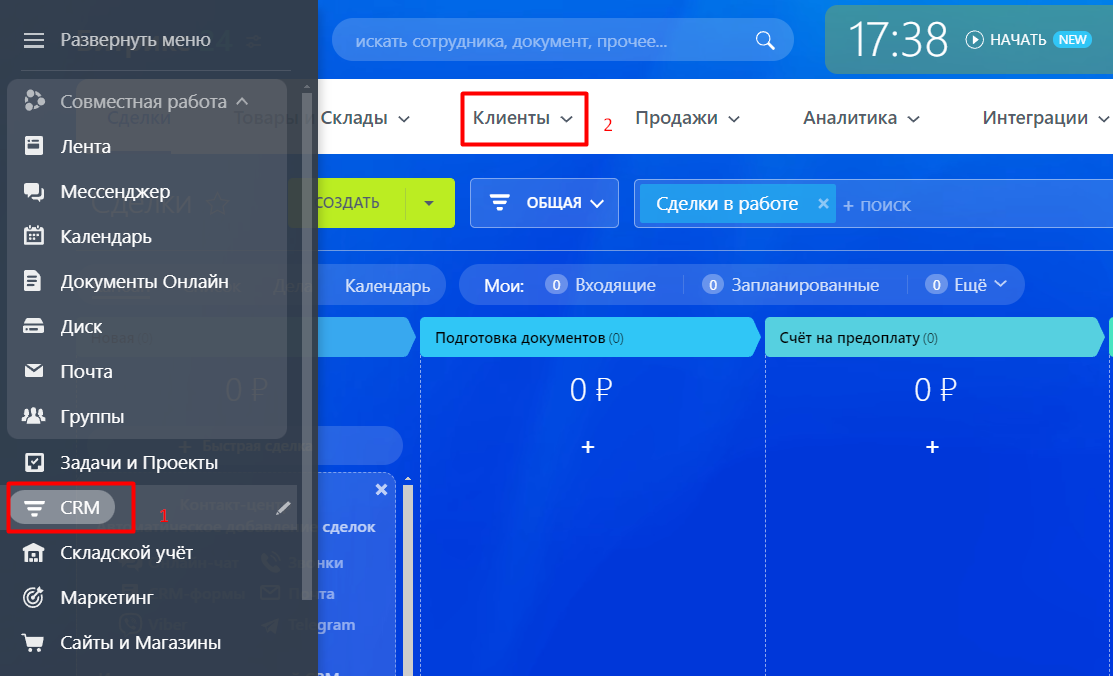Open the 'Клиенты' dropdown menu
The image size is (1113, 676).
522,118
